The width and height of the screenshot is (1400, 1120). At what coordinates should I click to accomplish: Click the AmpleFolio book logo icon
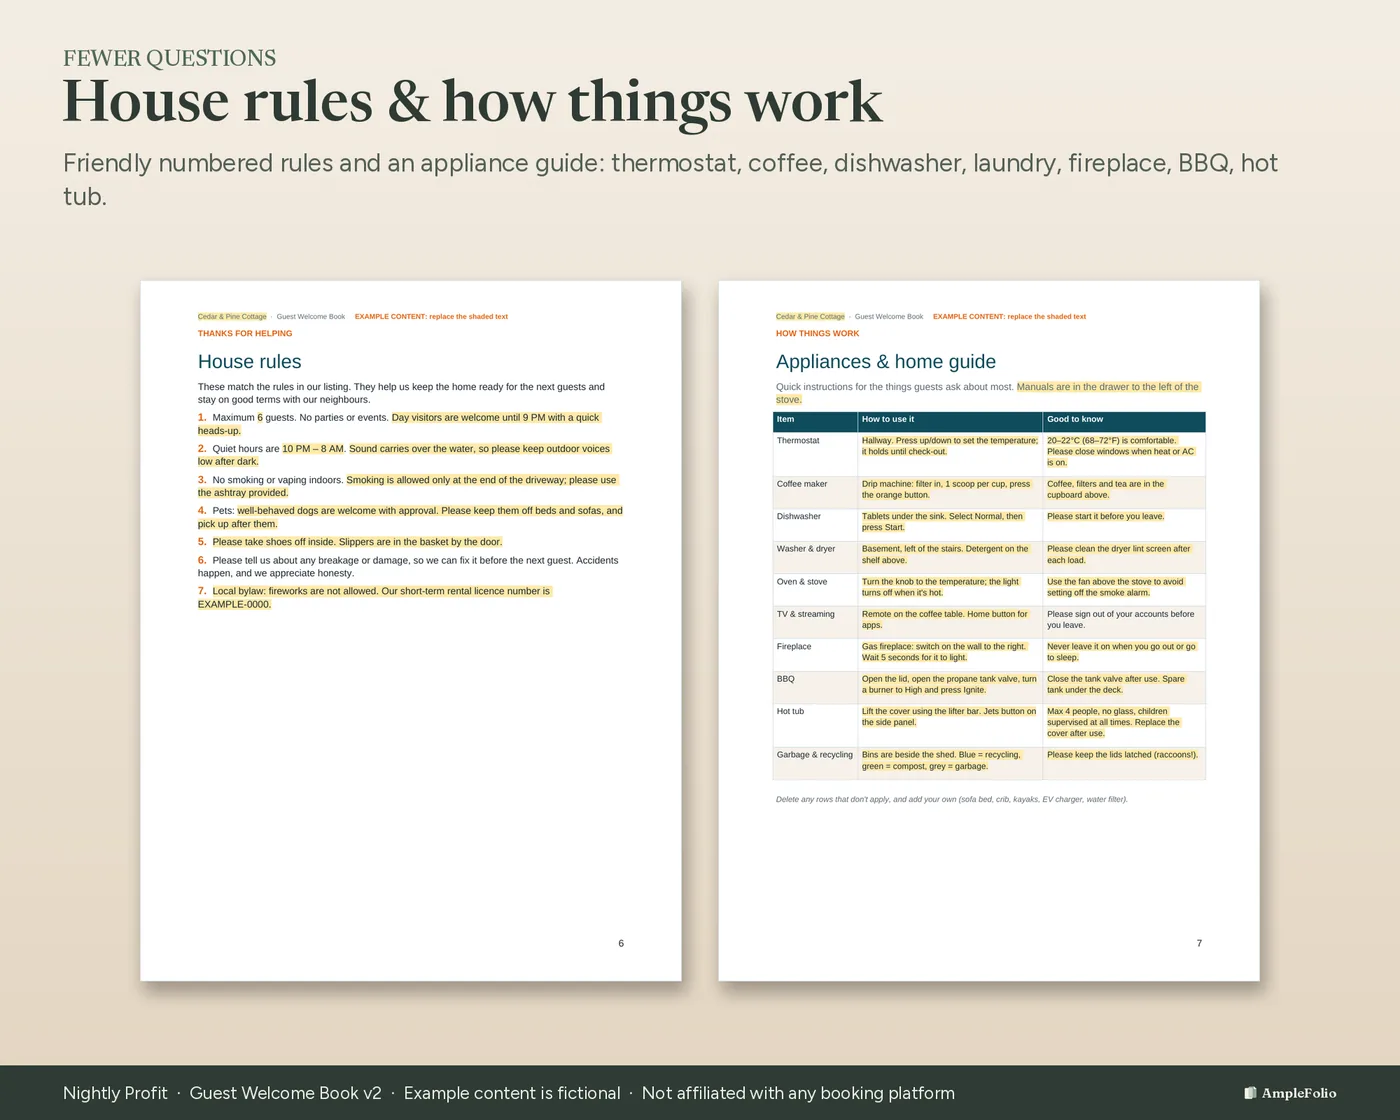pos(1250,1093)
